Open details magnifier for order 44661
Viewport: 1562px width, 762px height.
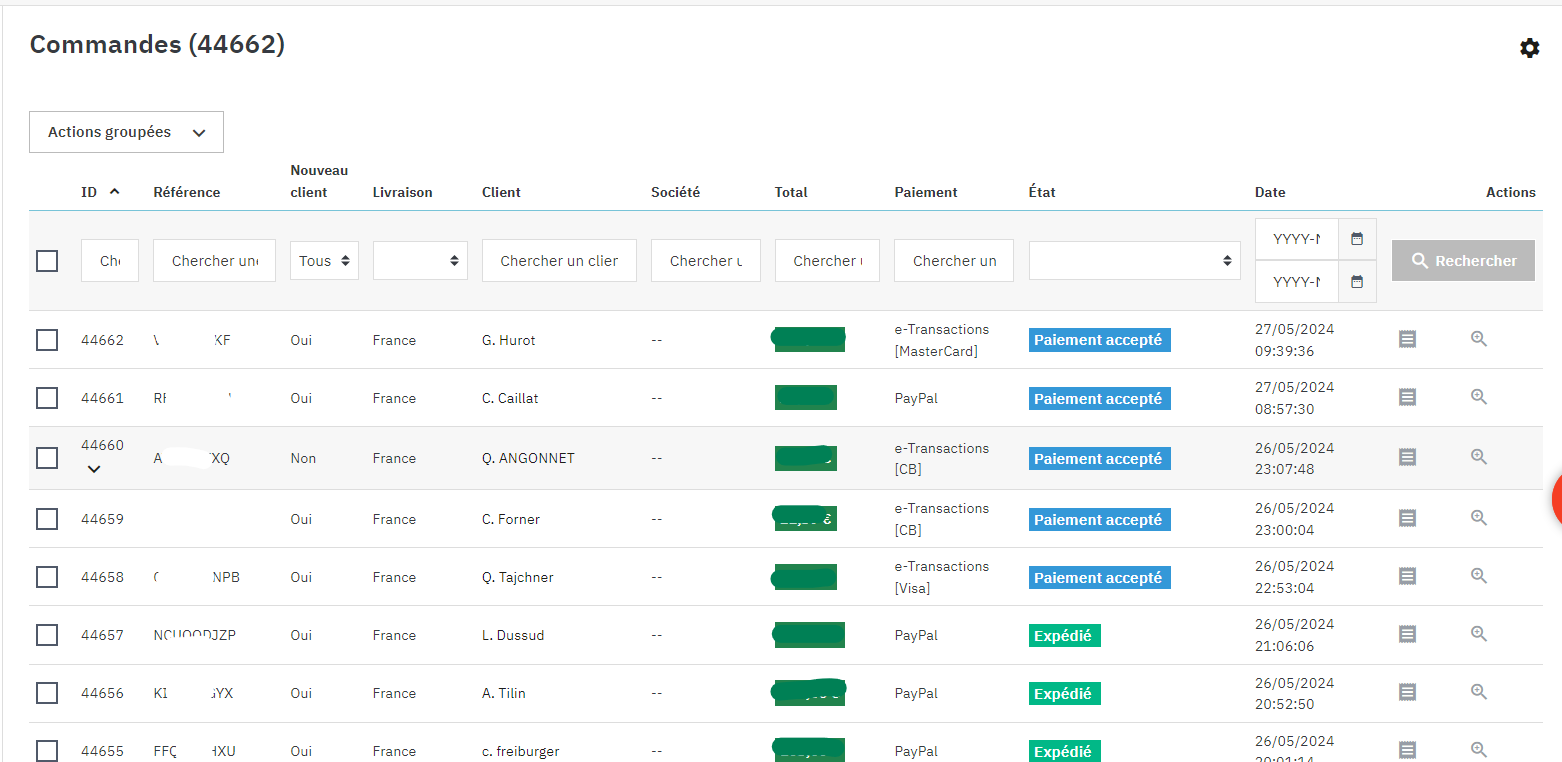(1479, 397)
